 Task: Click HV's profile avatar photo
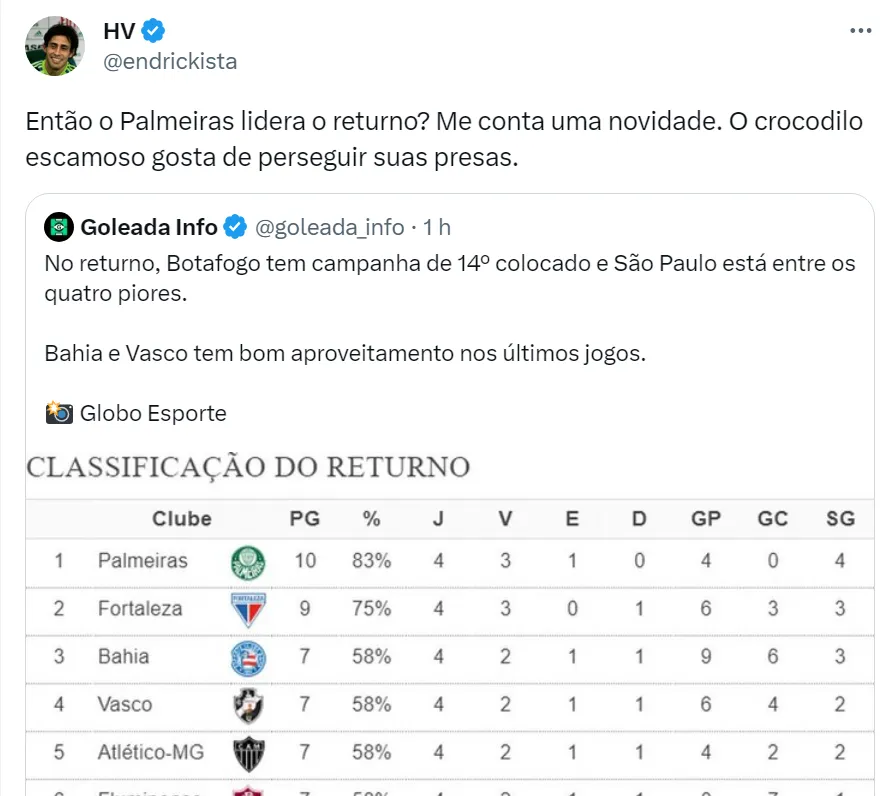coord(55,46)
